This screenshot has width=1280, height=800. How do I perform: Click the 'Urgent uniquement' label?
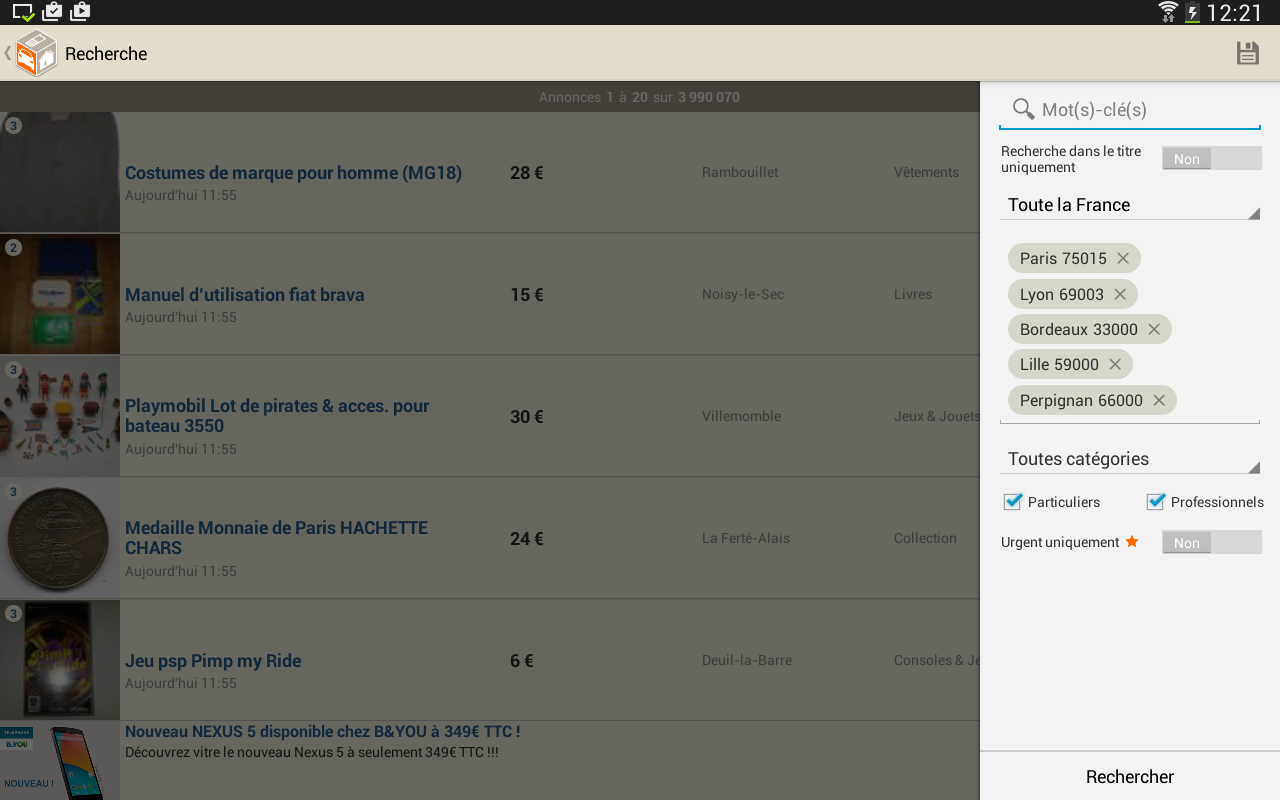click(1060, 542)
